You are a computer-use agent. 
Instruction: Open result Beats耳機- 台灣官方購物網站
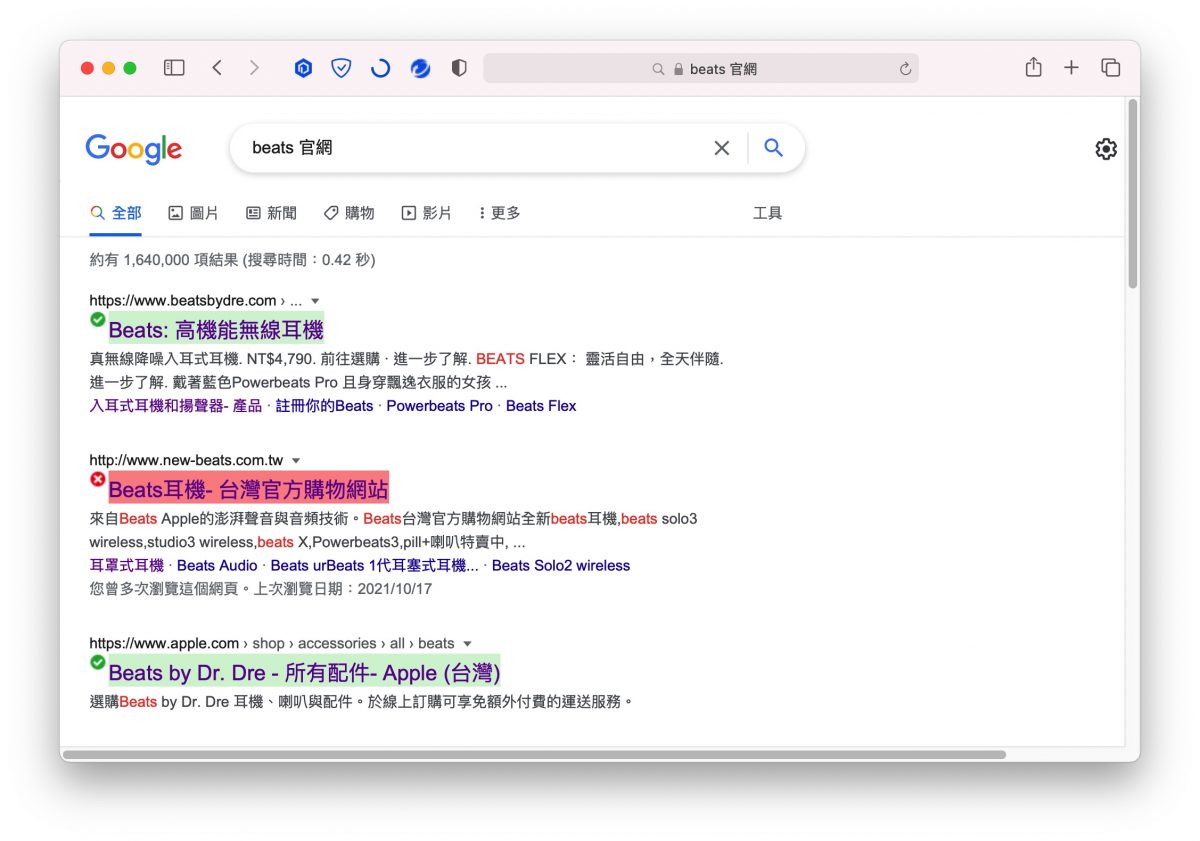click(248, 489)
